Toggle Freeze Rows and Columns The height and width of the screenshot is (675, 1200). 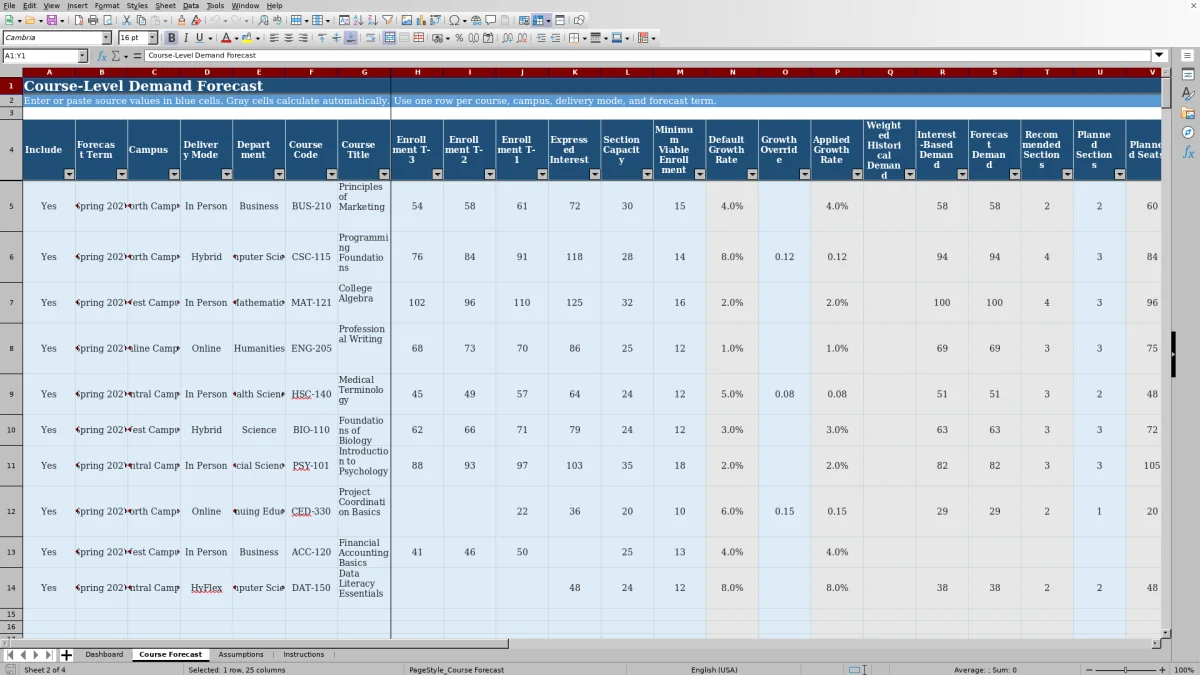pos(539,20)
